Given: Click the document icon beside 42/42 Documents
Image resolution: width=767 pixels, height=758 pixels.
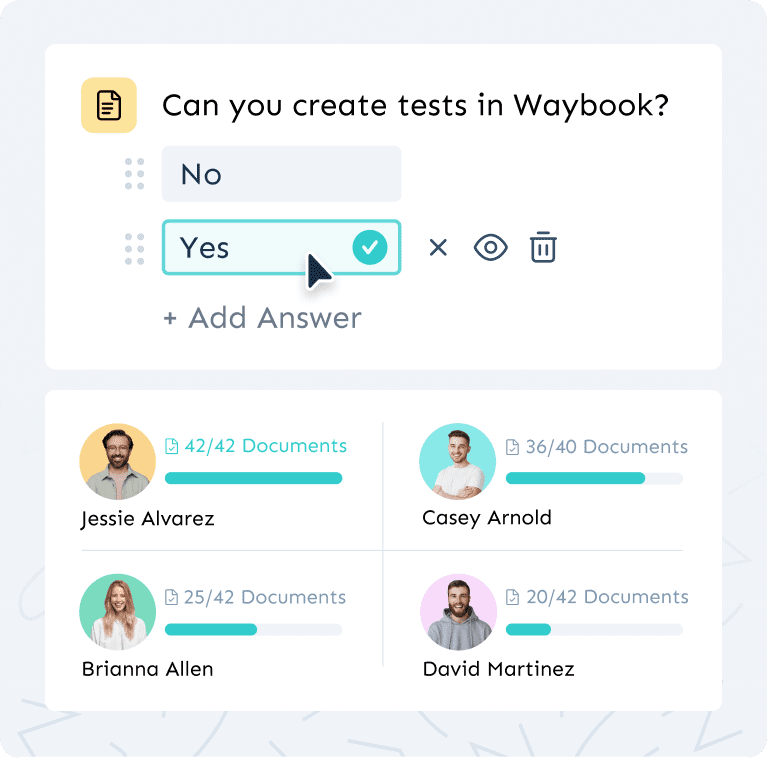Looking at the screenshot, I should [171, 447].
